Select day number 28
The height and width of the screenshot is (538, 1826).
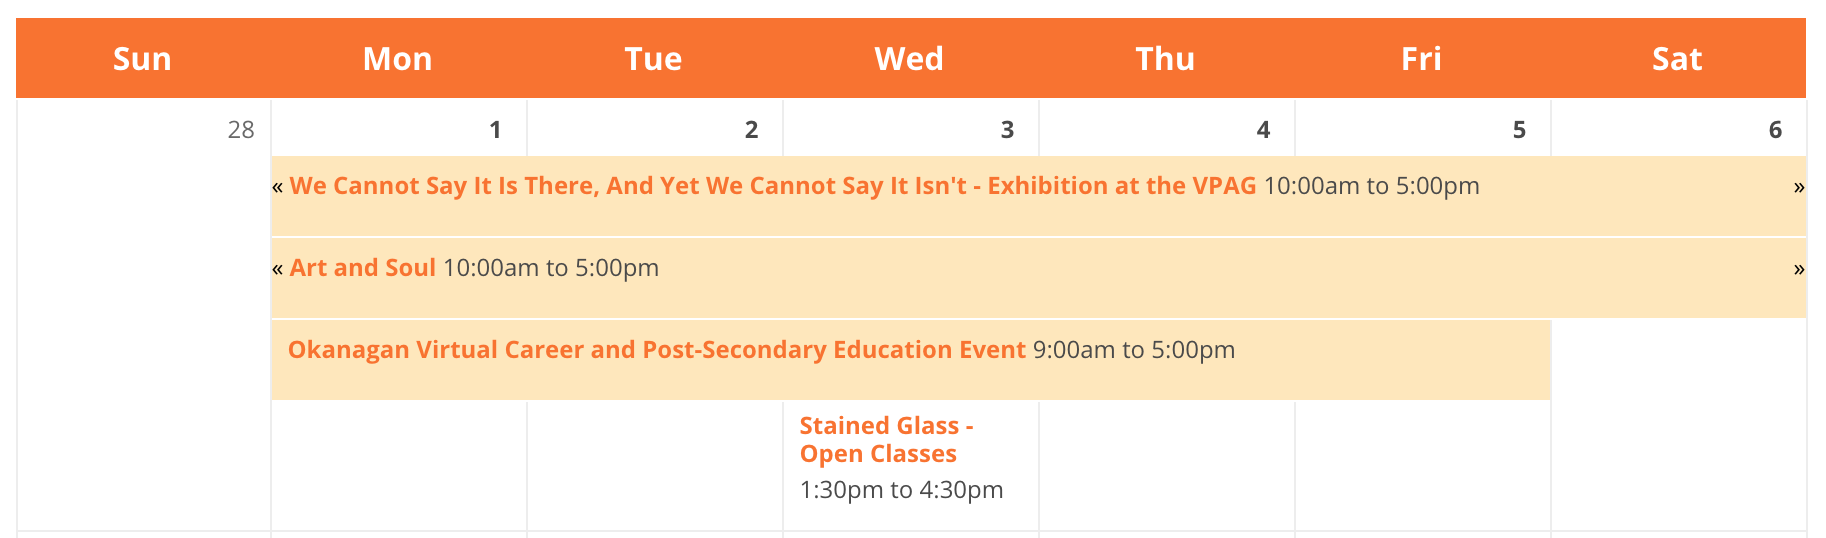(x=241, y=130)
